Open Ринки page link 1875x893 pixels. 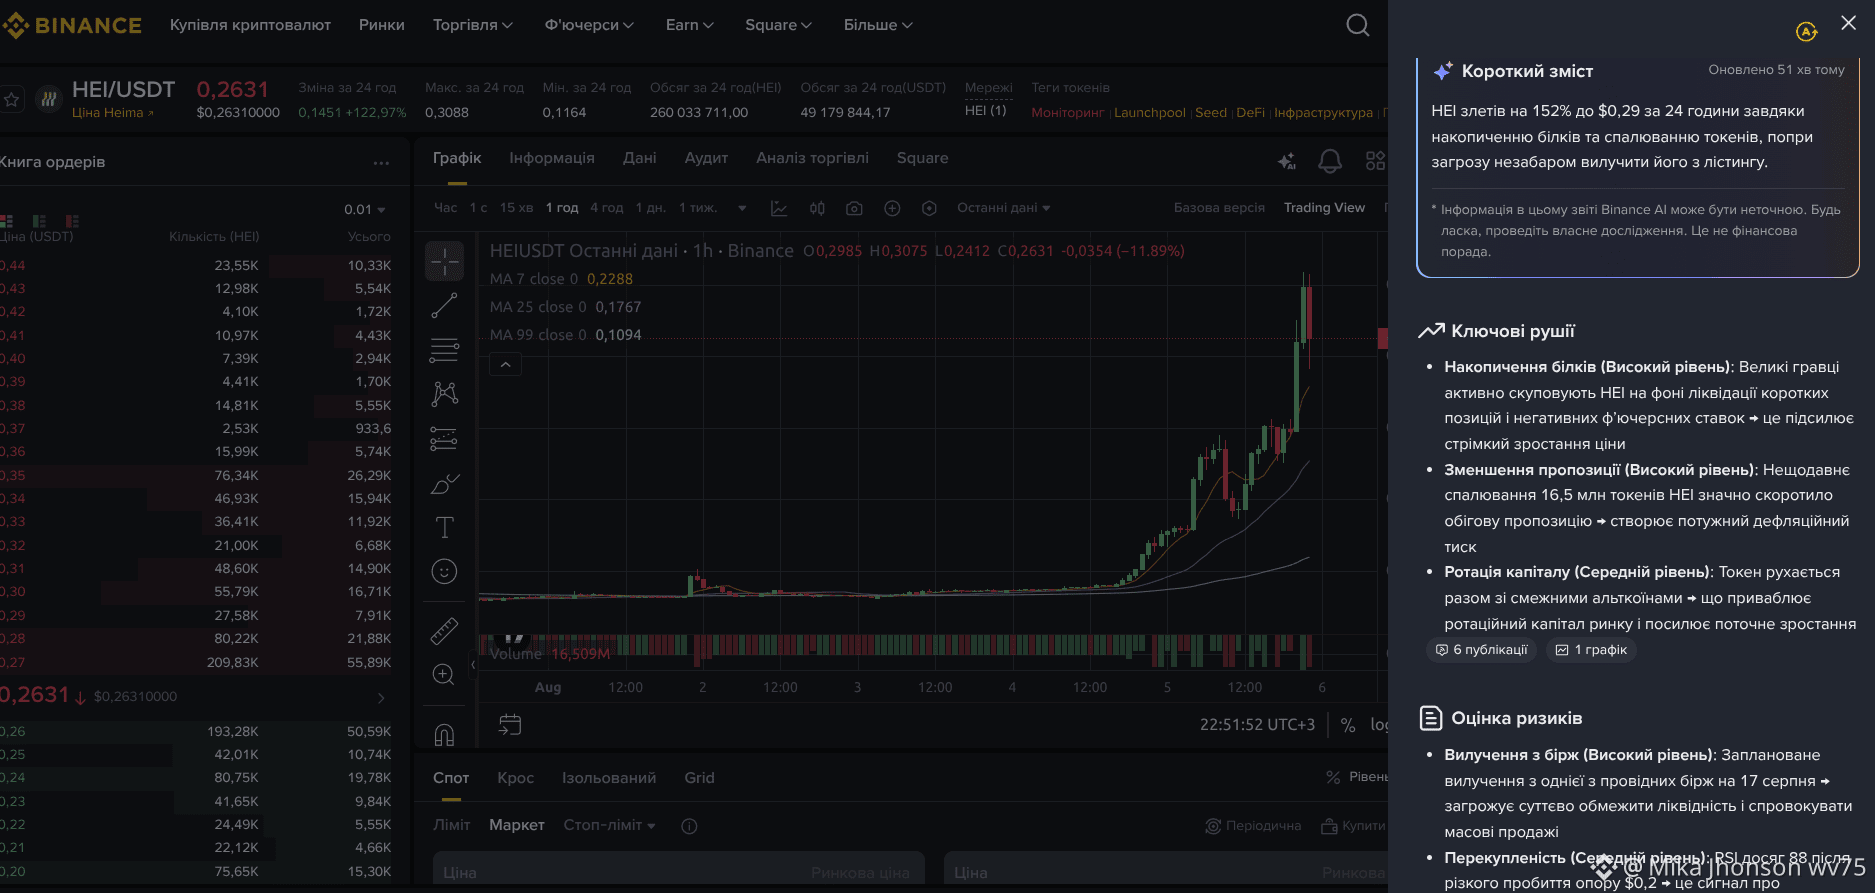coord(382,25)
